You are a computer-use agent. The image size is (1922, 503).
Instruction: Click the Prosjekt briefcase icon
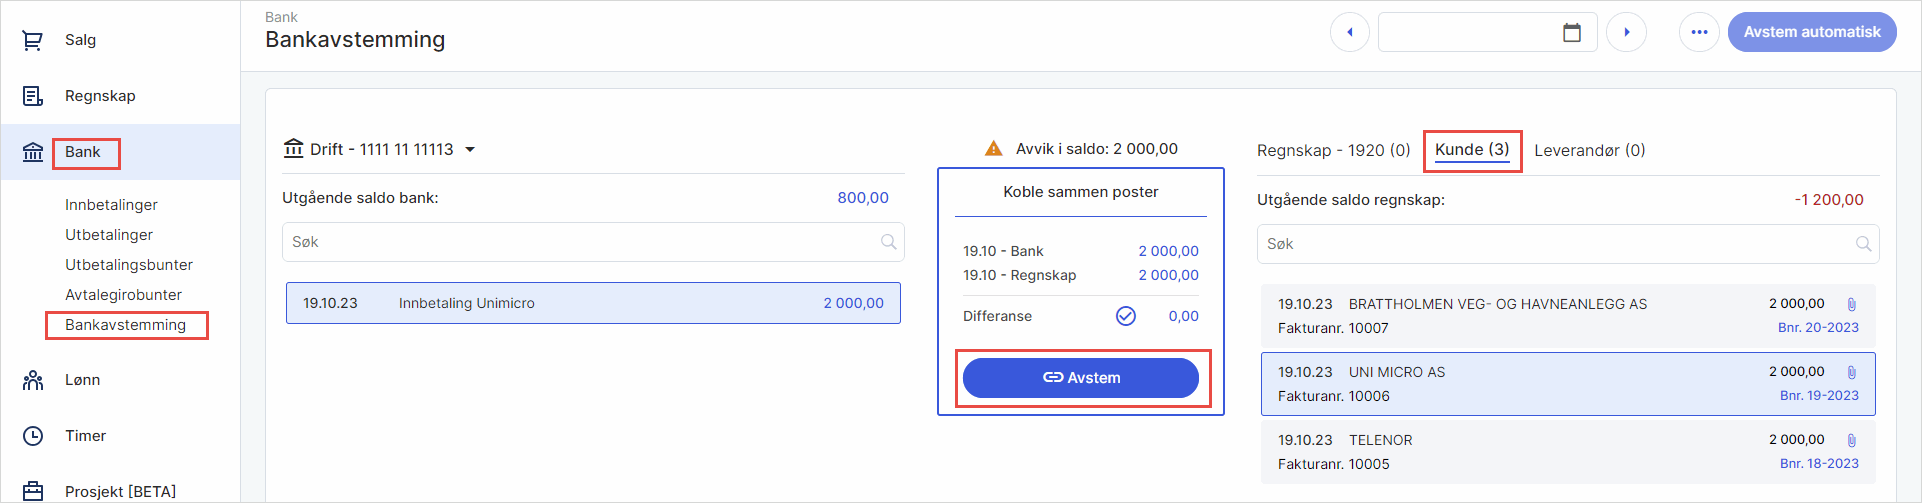(33, 491)
